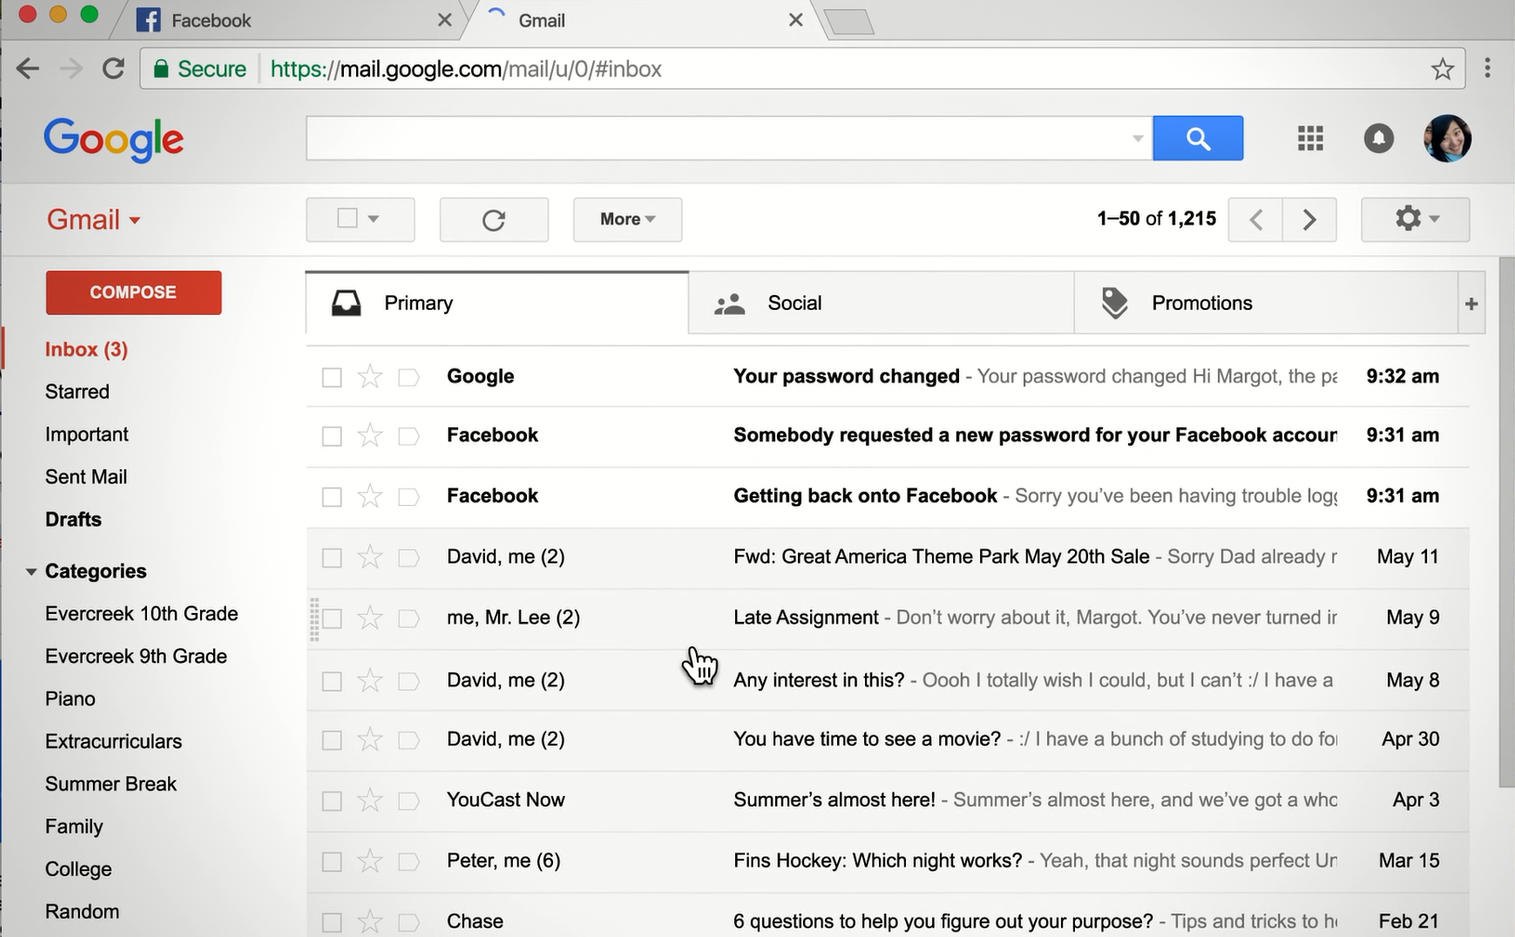Click the COMPOSE button
The image size is (1515, 937).
(133, 292)
